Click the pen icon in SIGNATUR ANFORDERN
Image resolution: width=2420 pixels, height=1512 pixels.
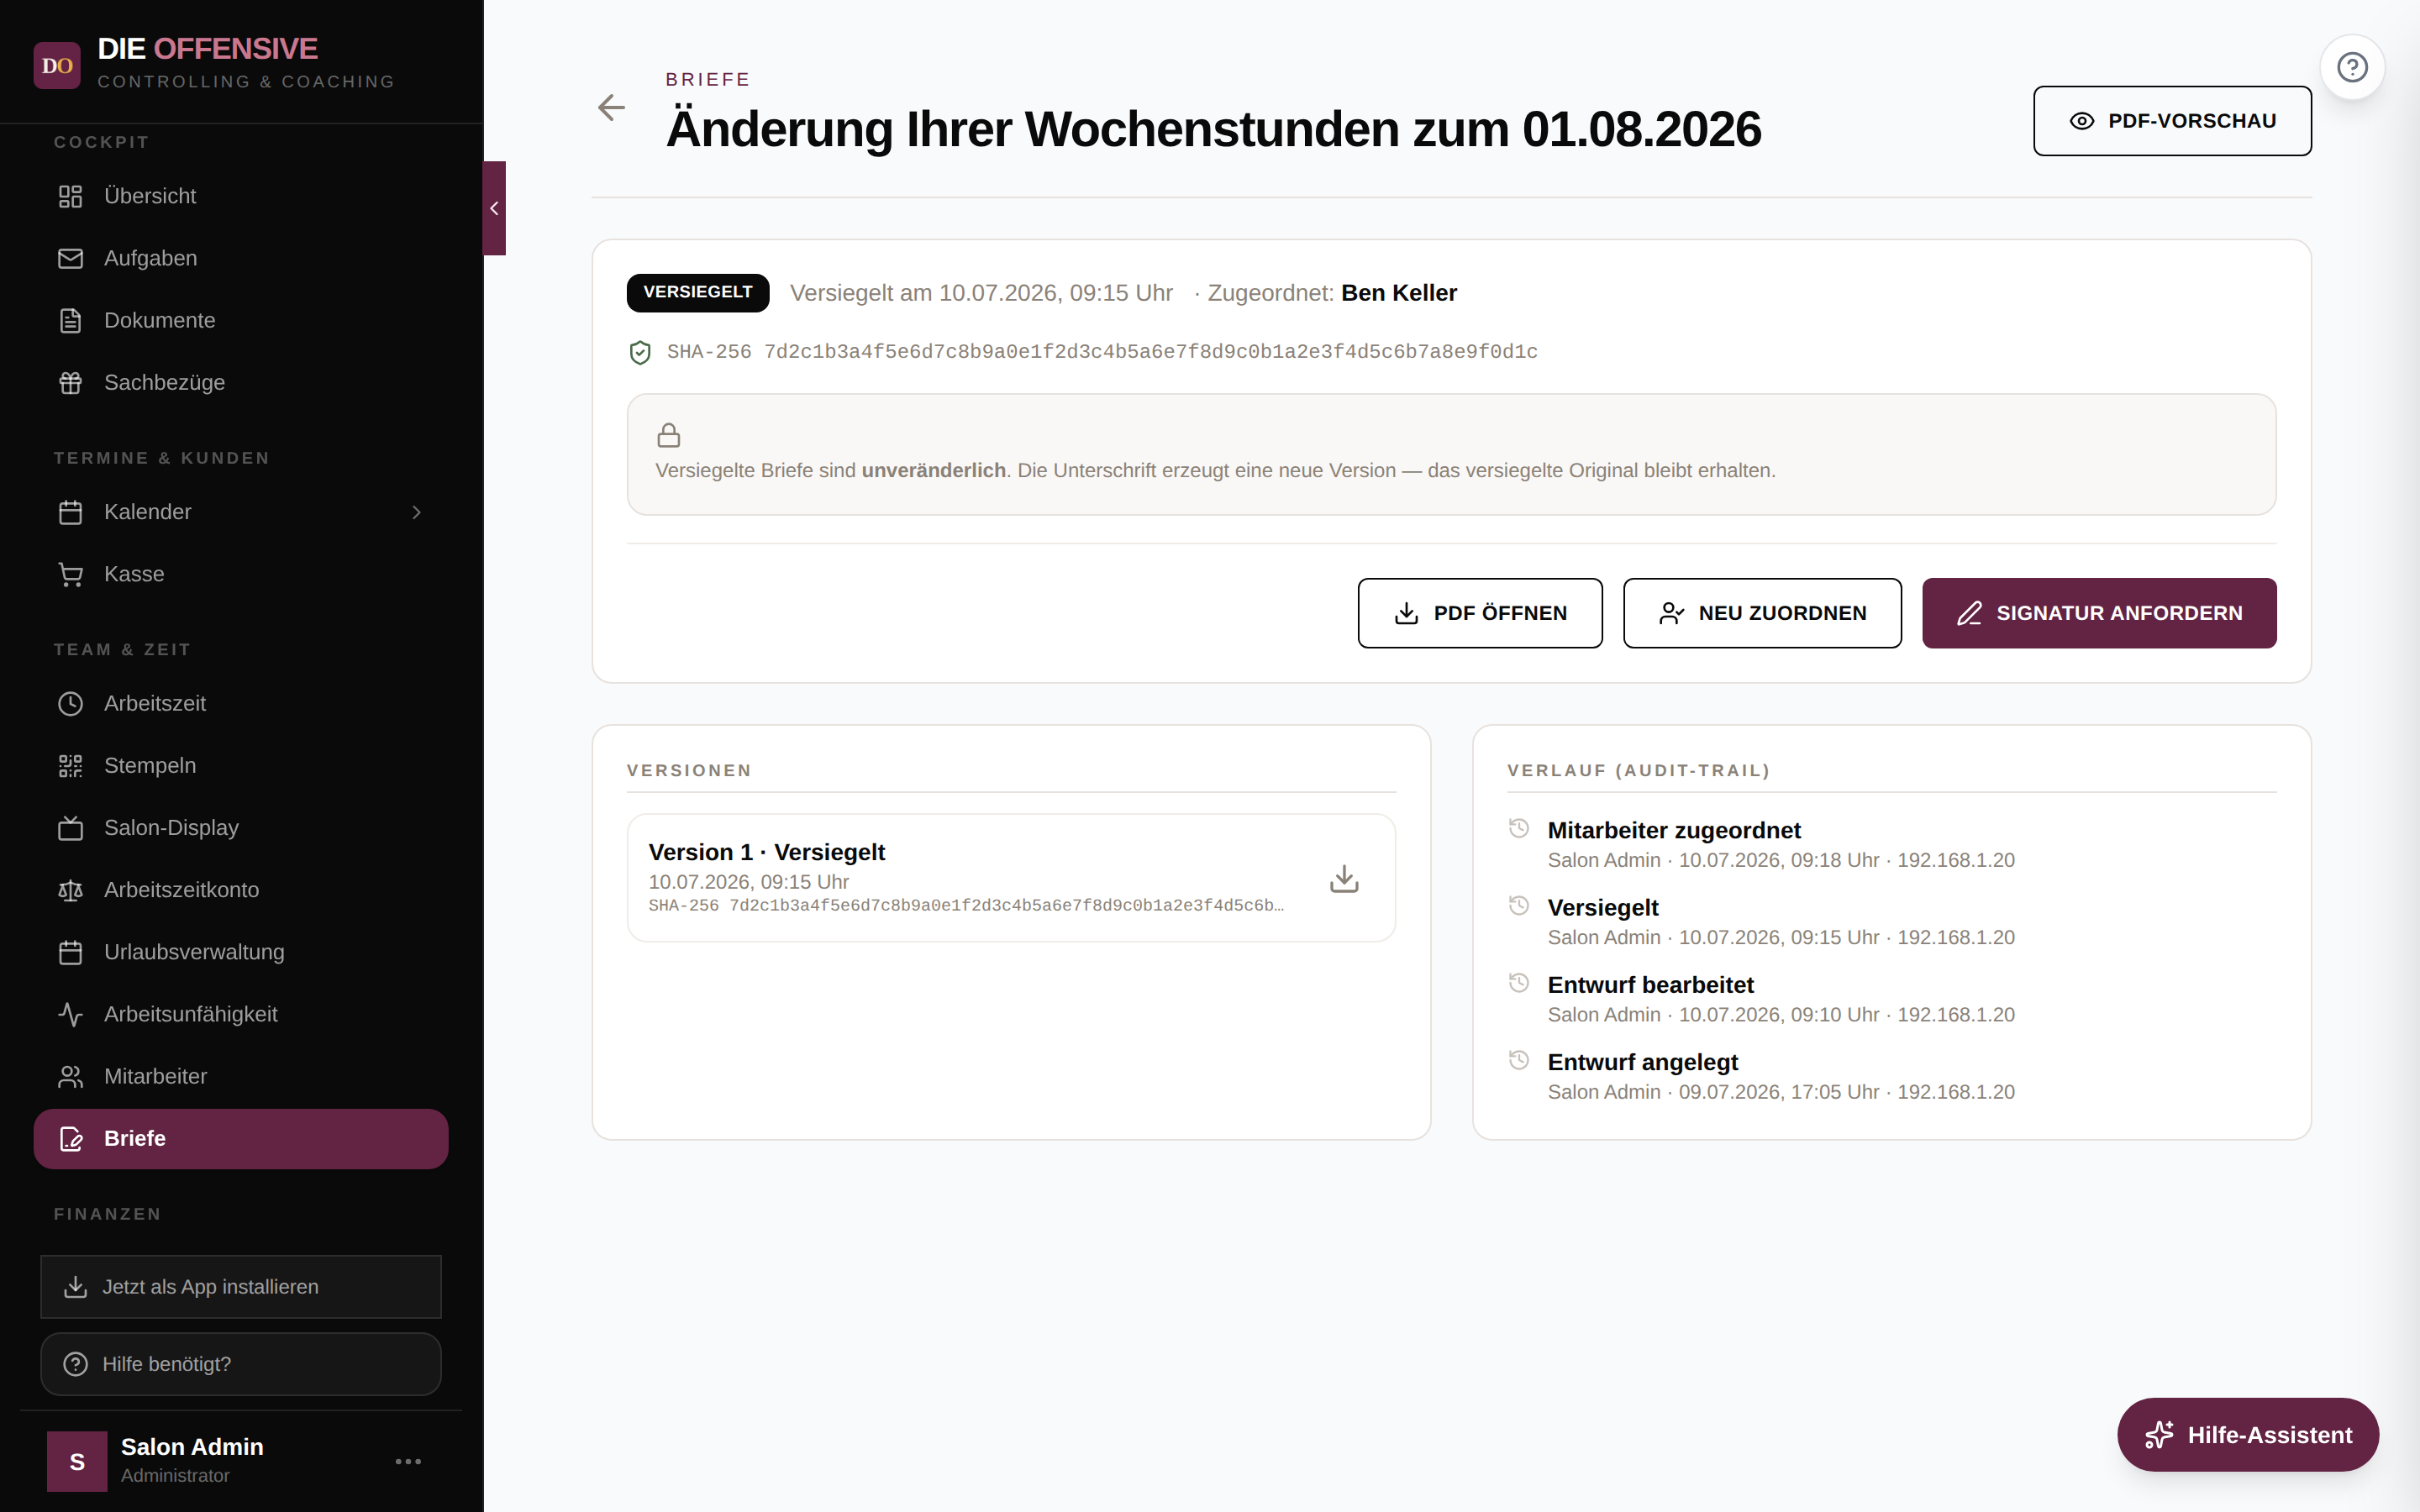coord(1969,613)
